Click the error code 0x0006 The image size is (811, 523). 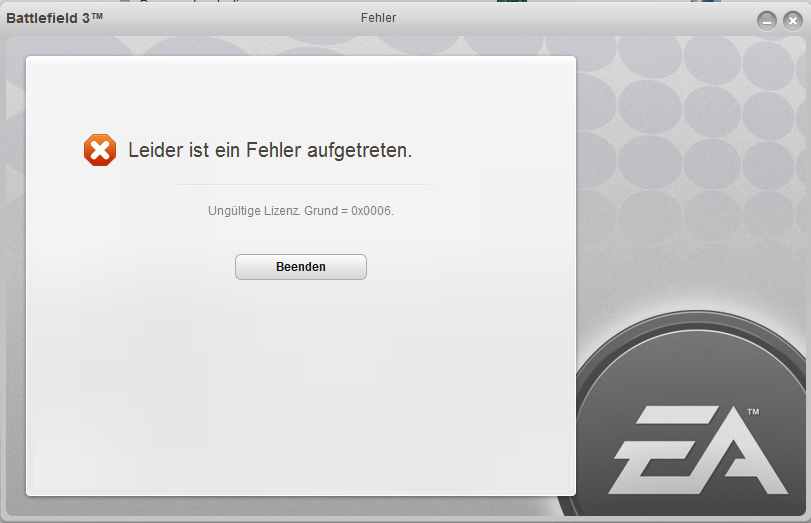tap(371, 211)
